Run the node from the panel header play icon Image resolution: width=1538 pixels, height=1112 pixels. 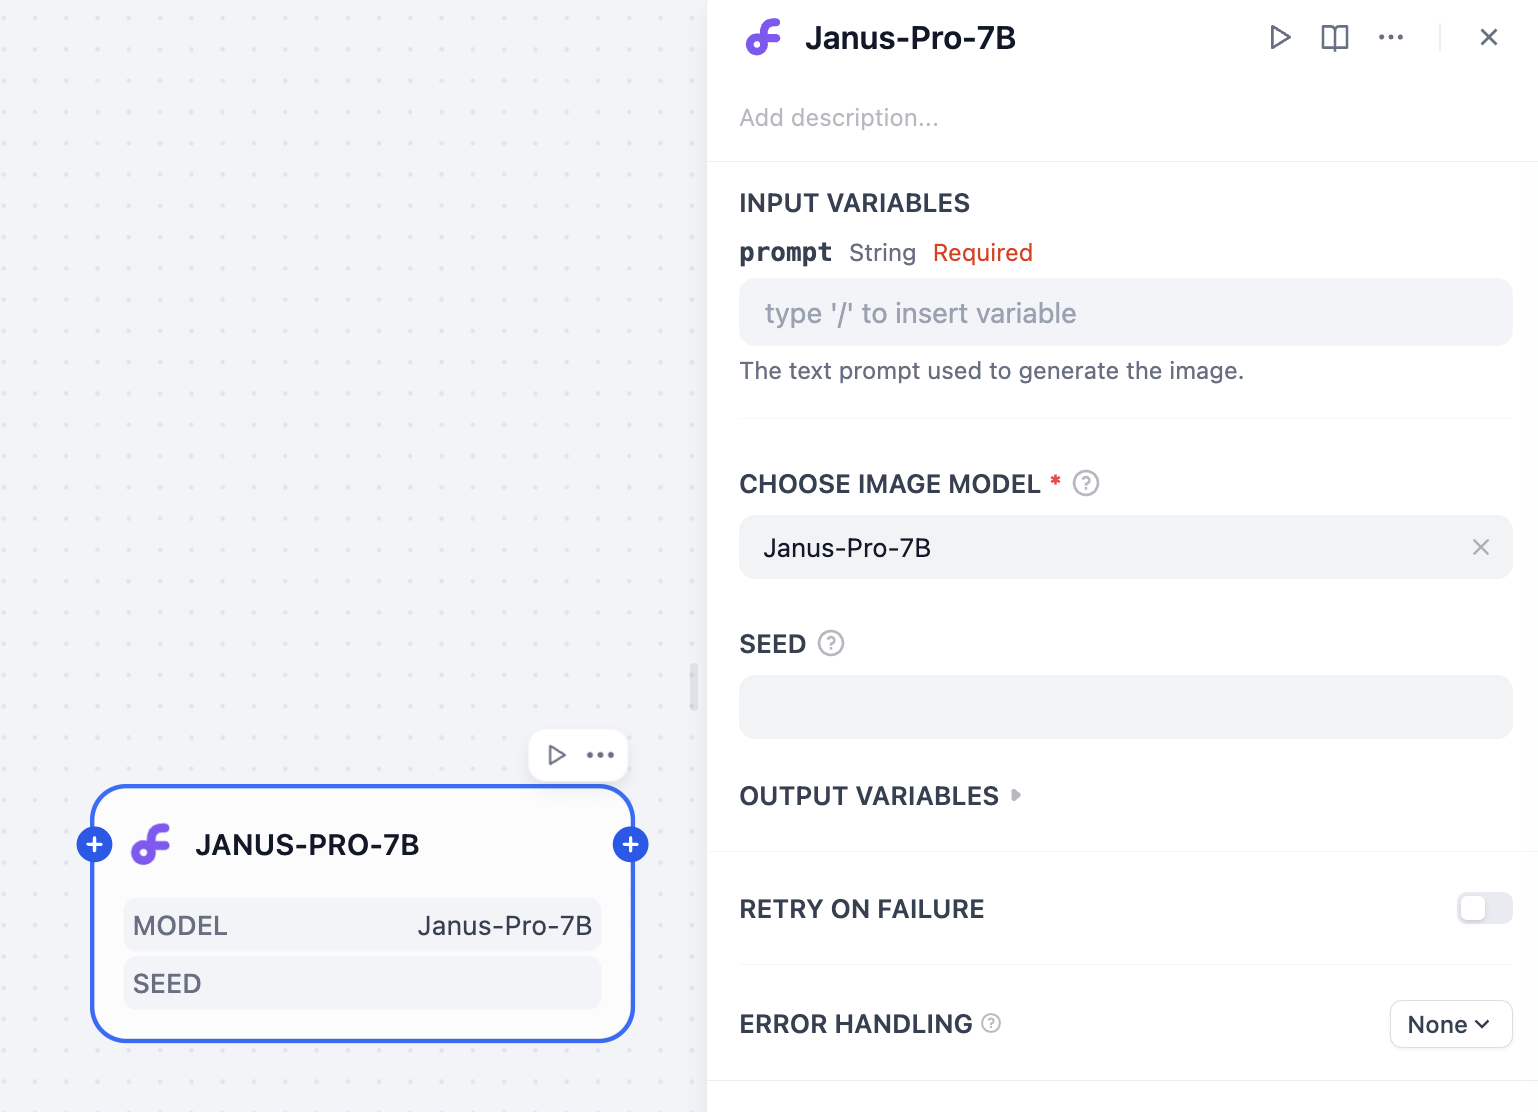point(1280,38)
